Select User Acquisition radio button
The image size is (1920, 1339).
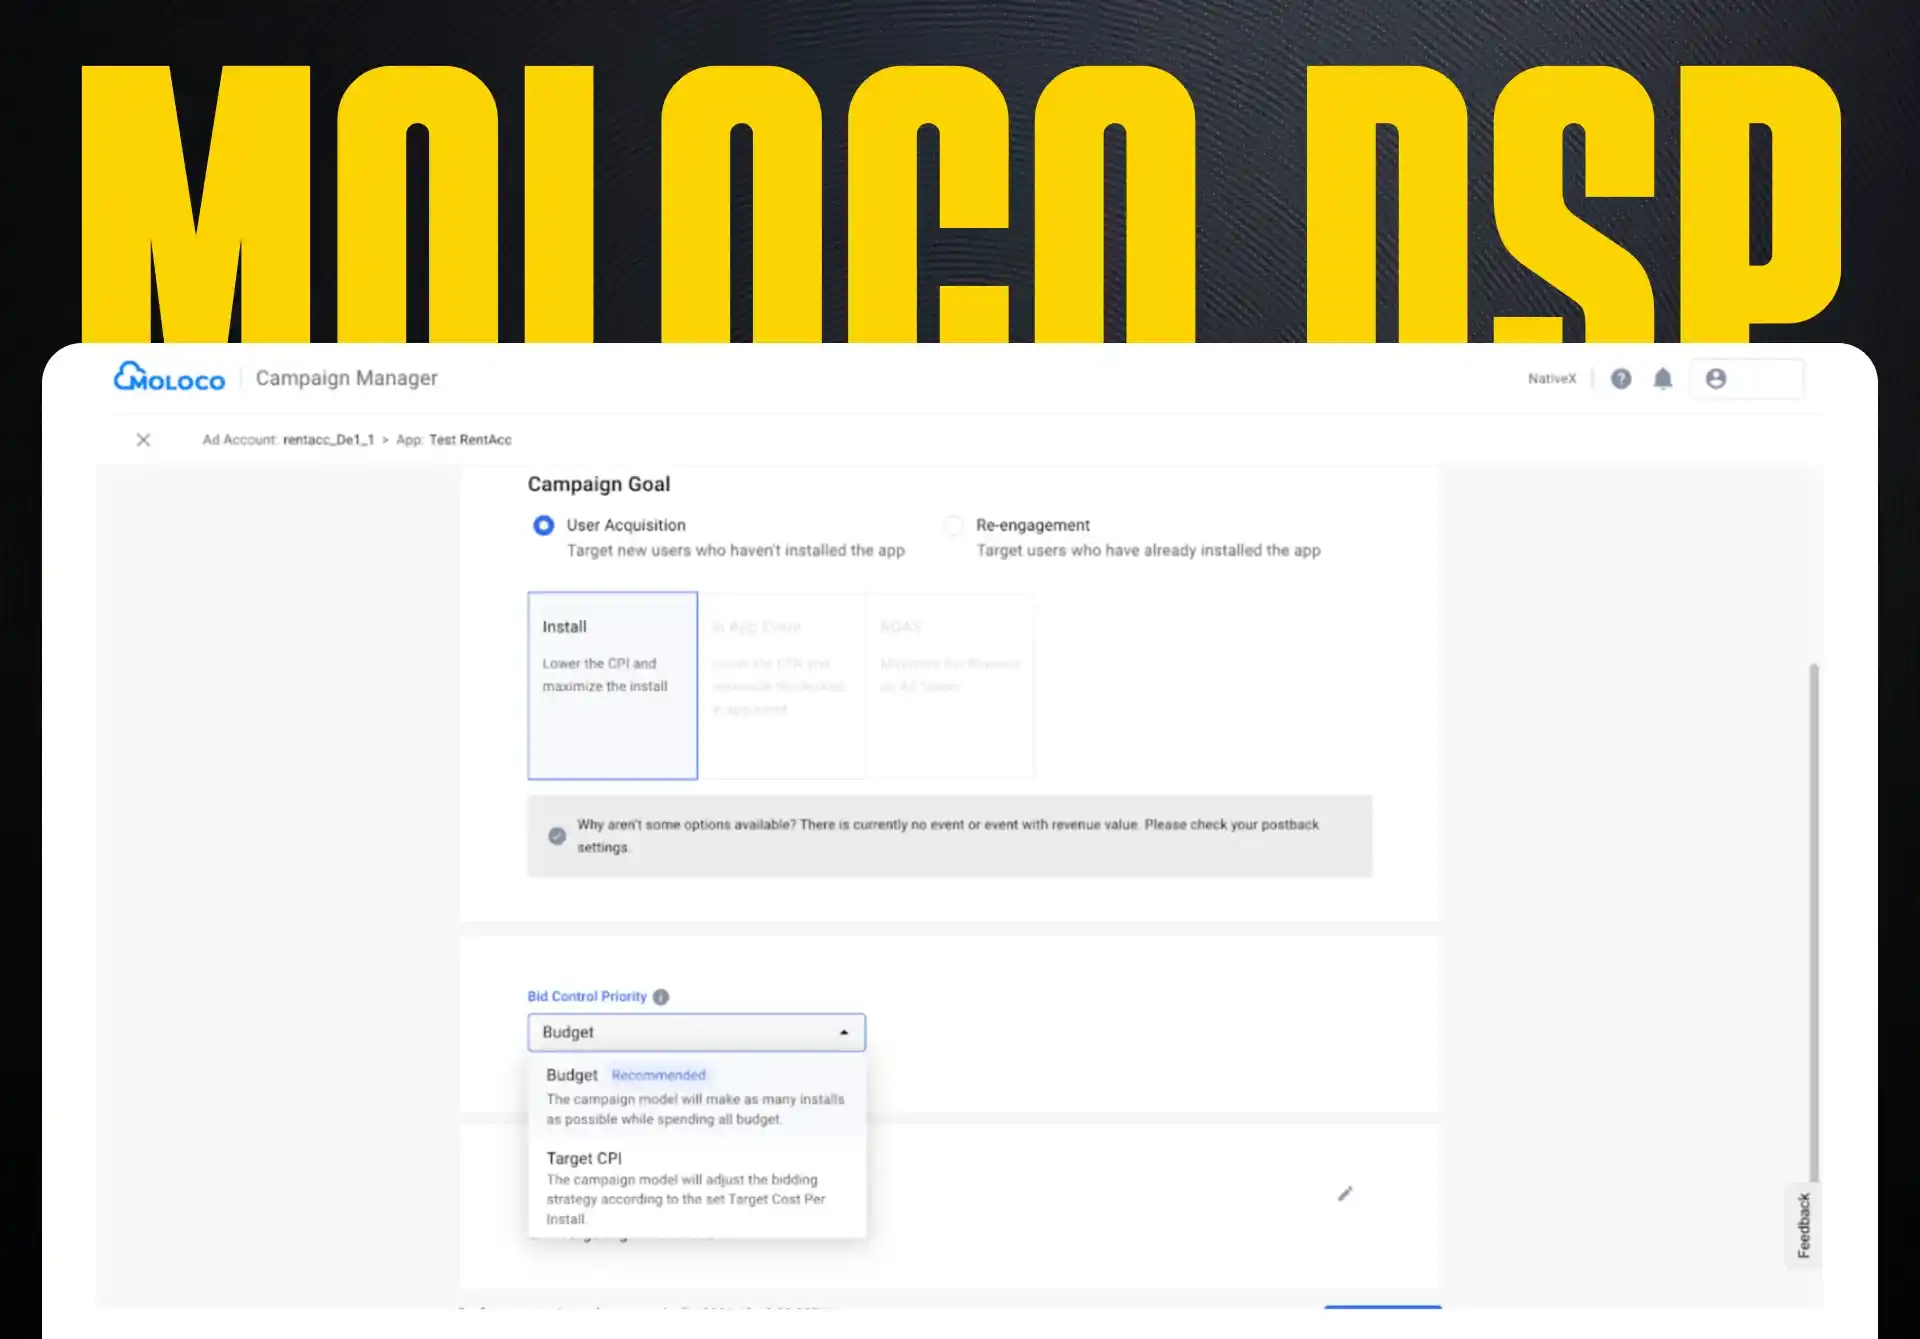(543, 525)
